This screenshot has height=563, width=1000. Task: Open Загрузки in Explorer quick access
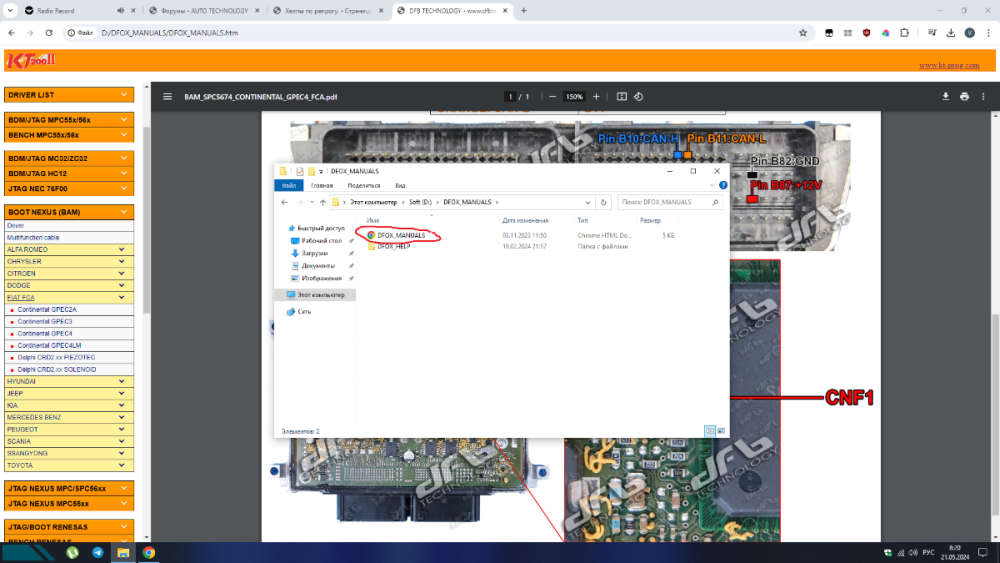314,253
